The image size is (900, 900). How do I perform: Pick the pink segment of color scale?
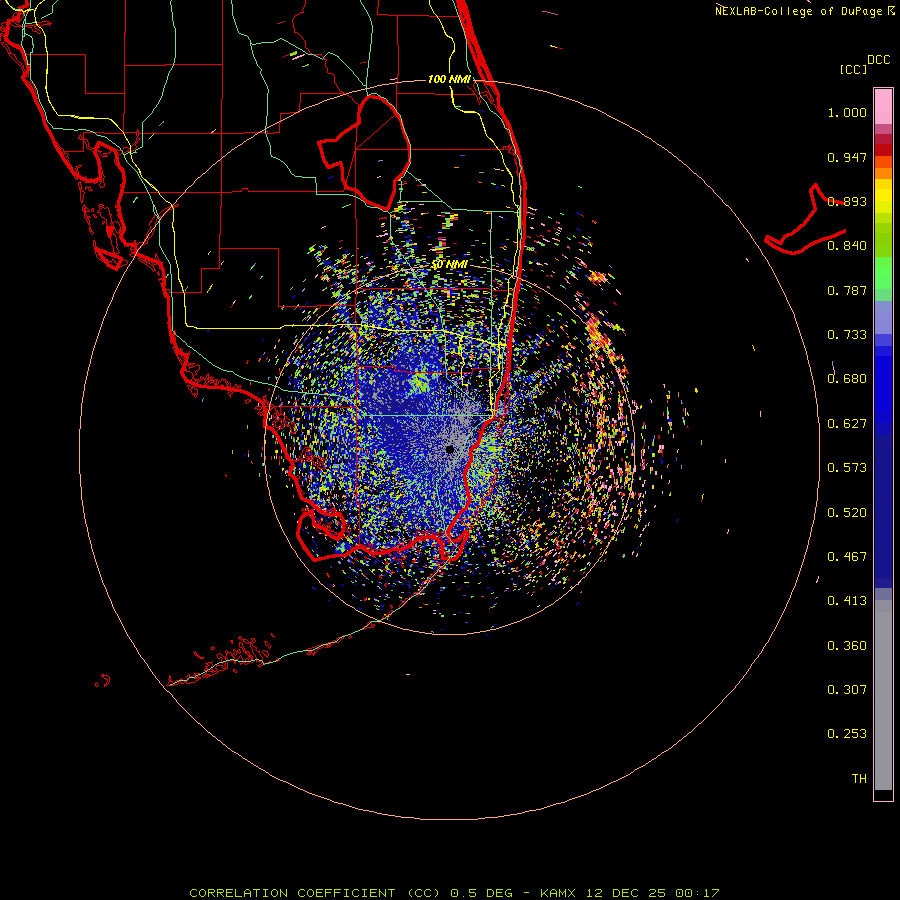[x=883, y=107]
